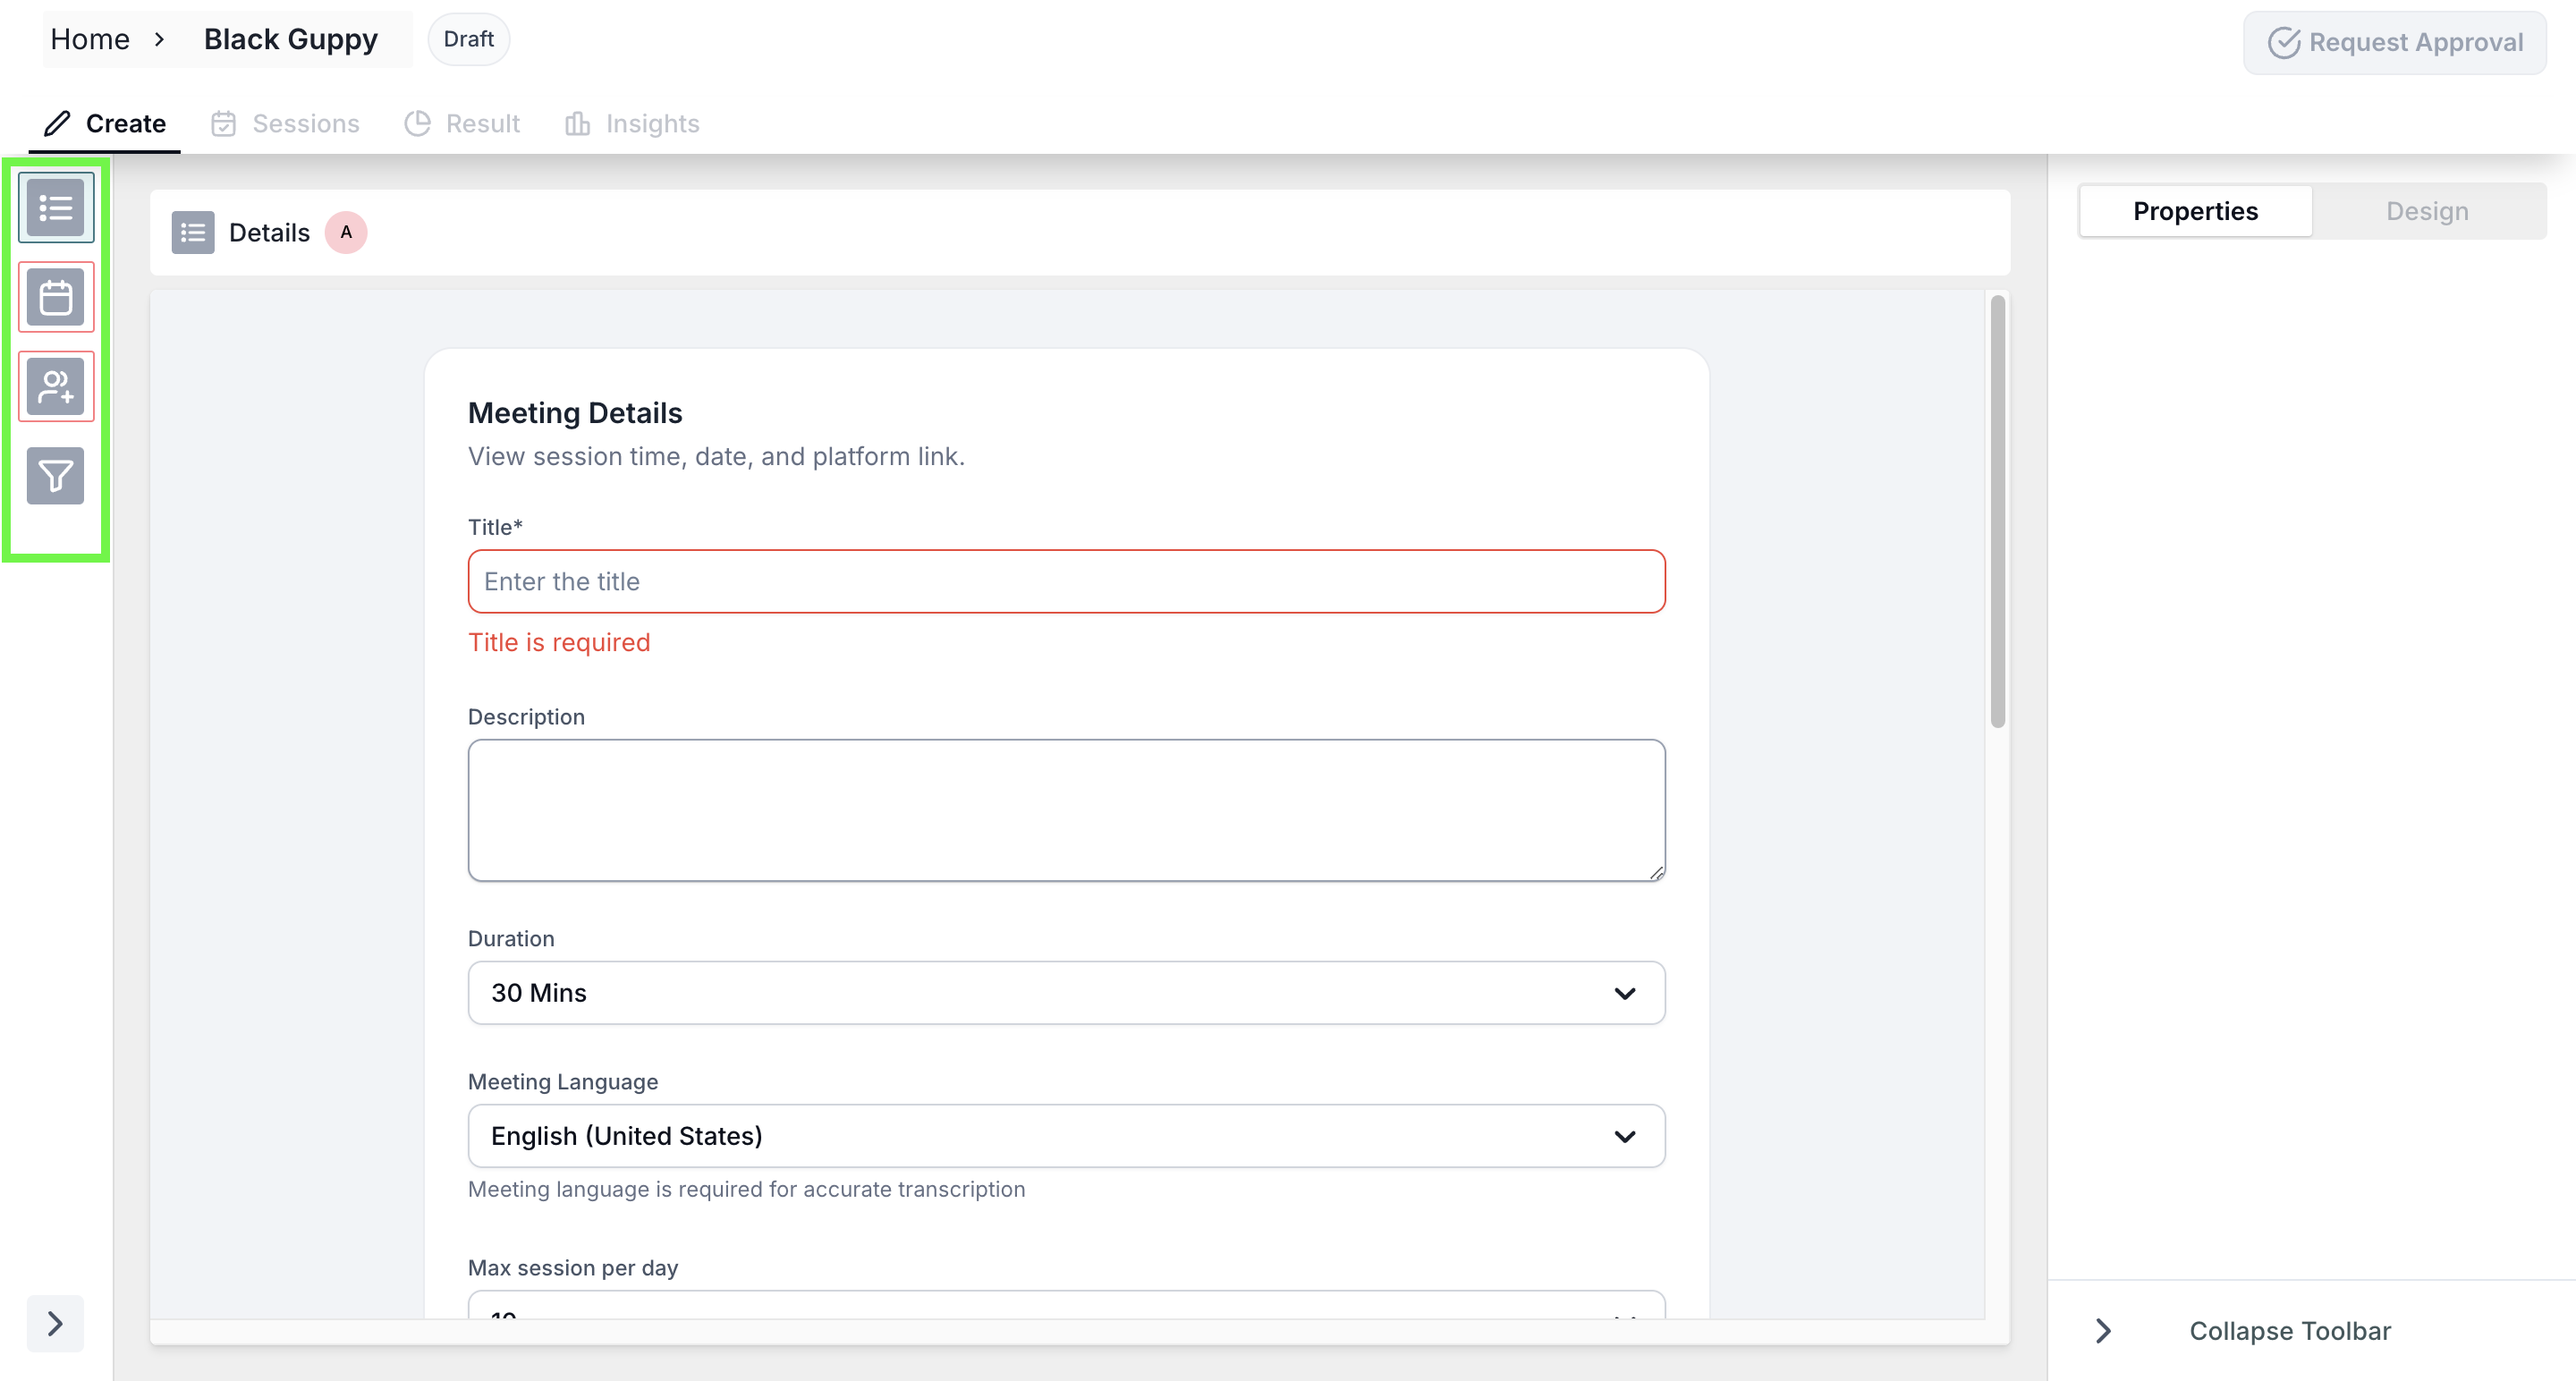
Task: Open the Duration dropdown showing 30 Mins
Action: click(x=1067, y=993)
